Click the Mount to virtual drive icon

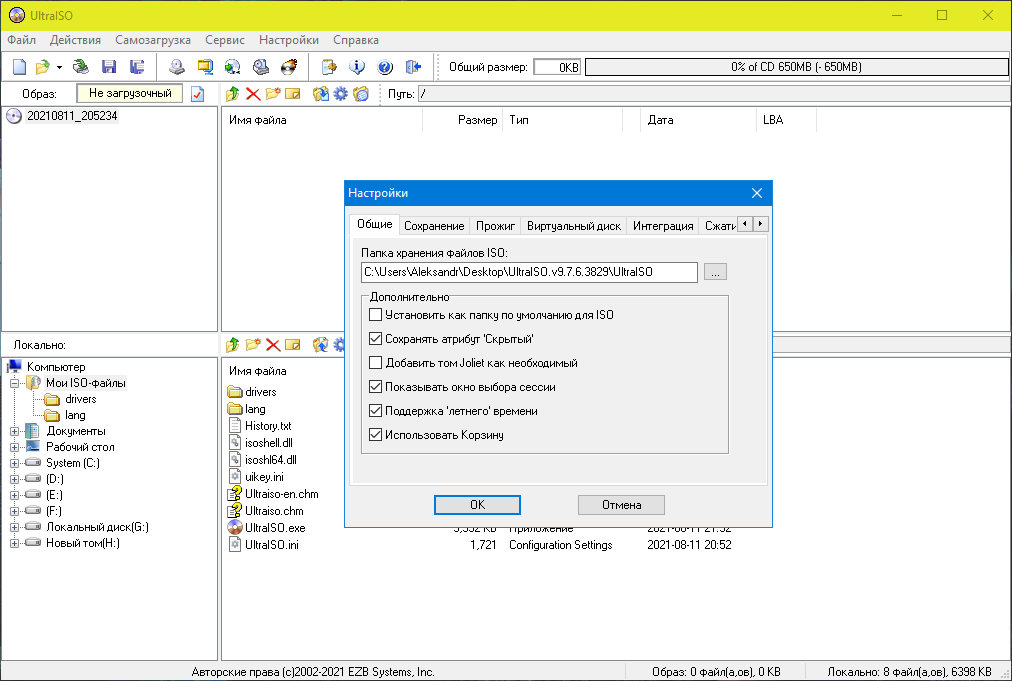[261, 66]
